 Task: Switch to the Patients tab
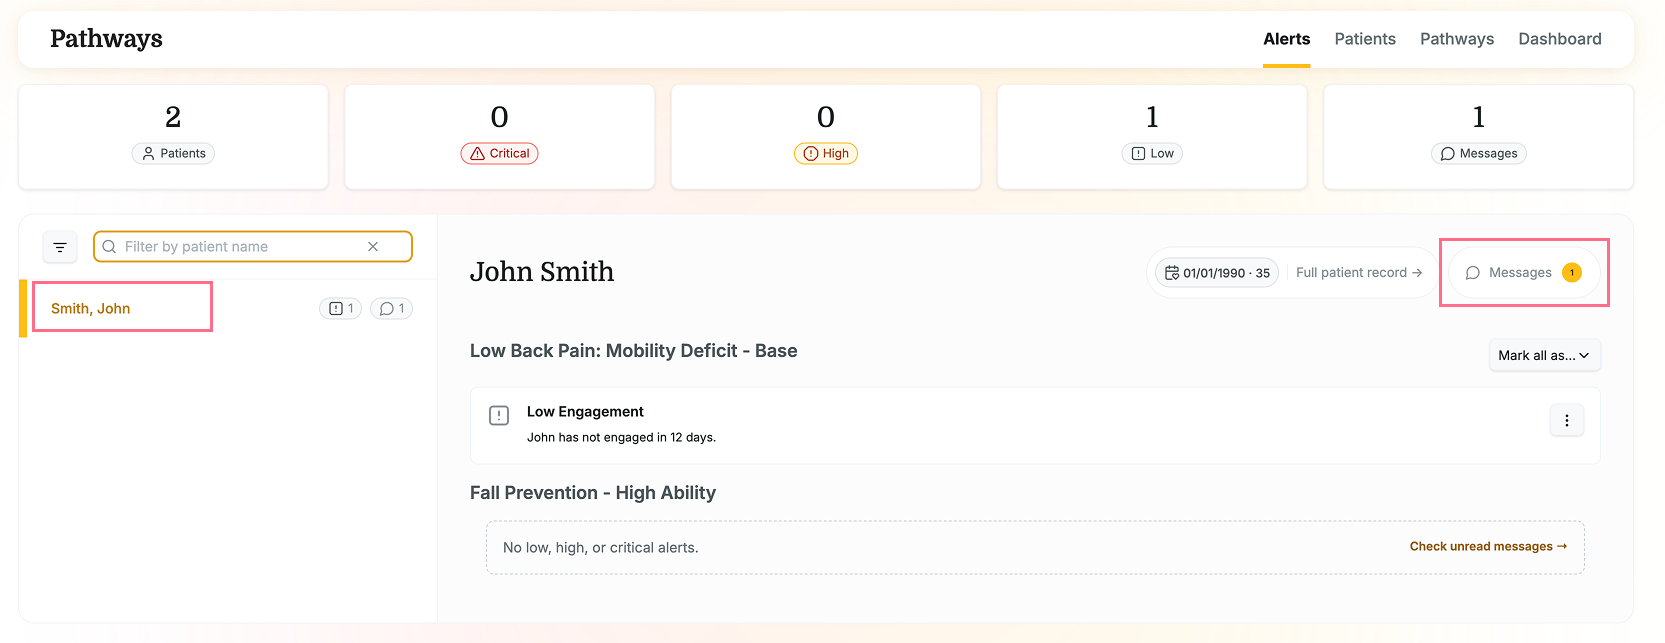(x=1365, y=39)
